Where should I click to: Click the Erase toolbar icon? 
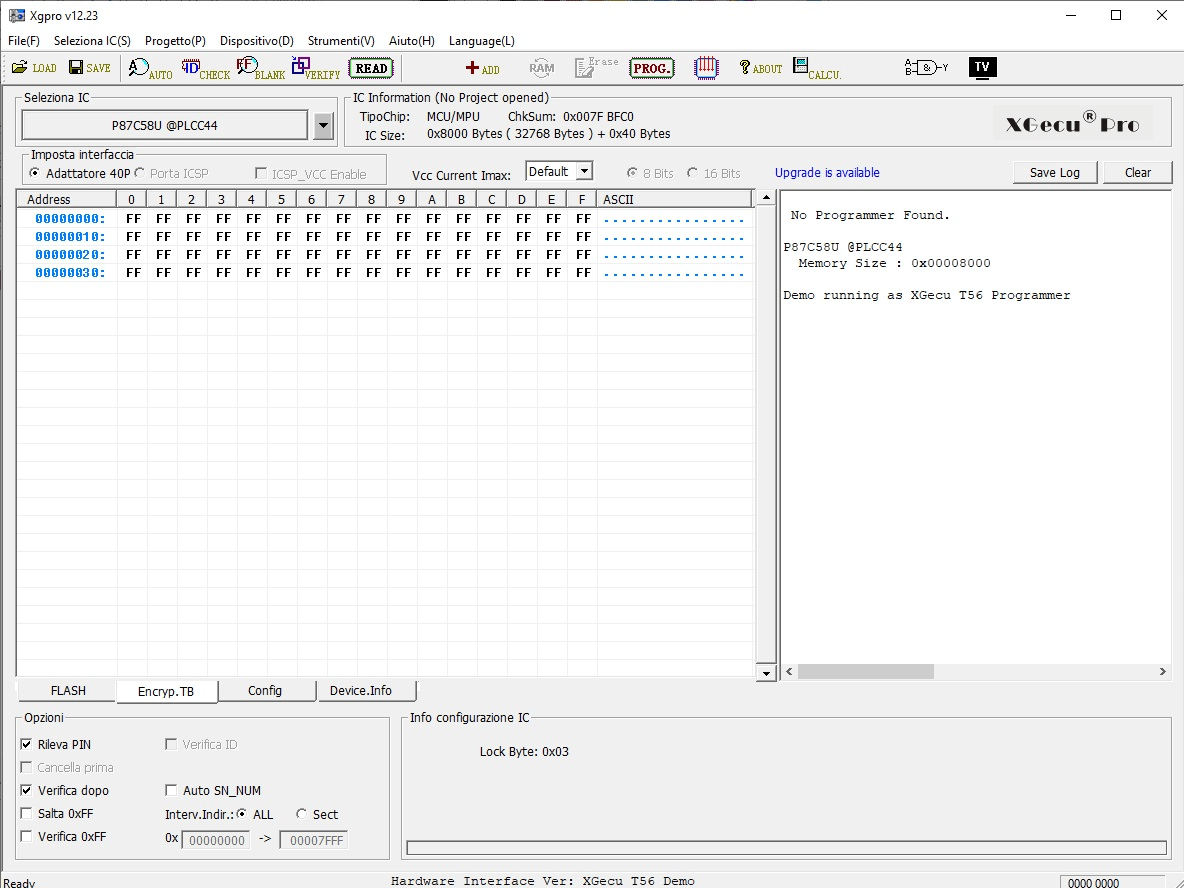click(597, 68)
